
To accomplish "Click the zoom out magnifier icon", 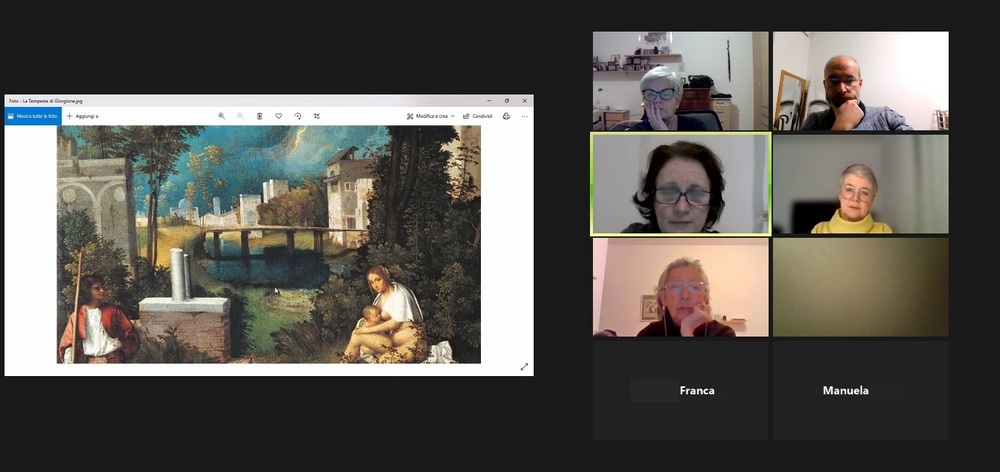I will coord(240,116).
